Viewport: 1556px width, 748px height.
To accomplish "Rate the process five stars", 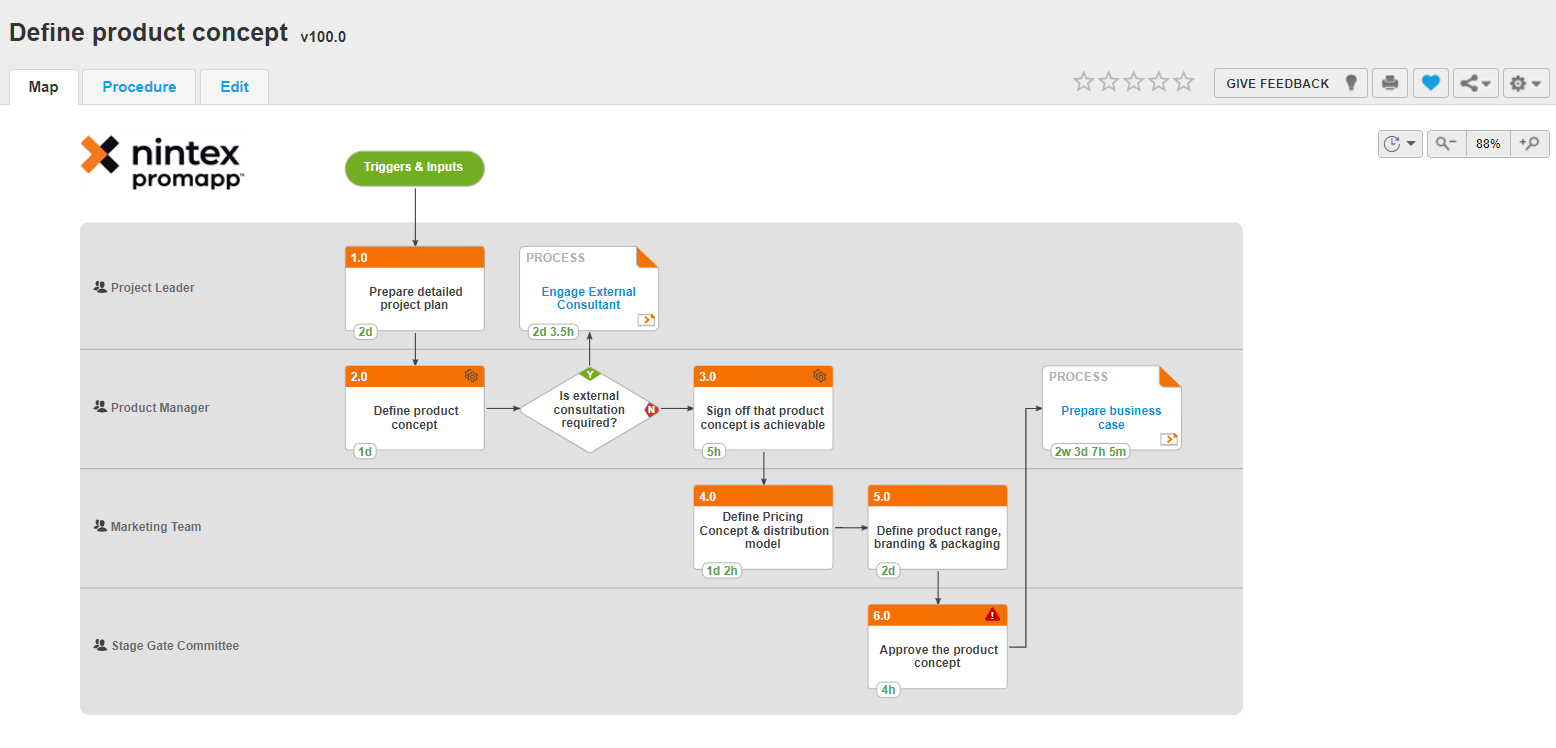I will pos(1184,82).
